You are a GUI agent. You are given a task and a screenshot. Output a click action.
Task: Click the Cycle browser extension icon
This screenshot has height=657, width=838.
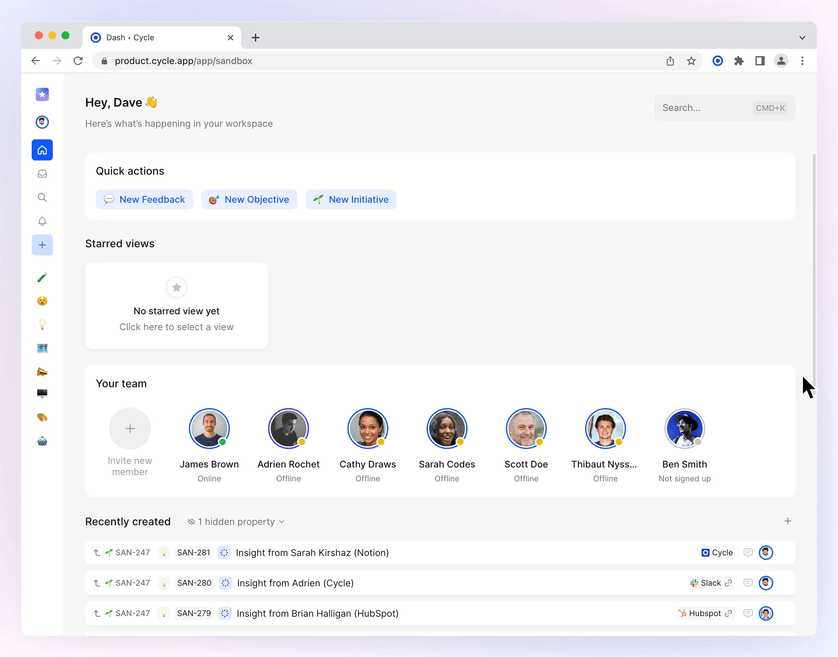718,61
